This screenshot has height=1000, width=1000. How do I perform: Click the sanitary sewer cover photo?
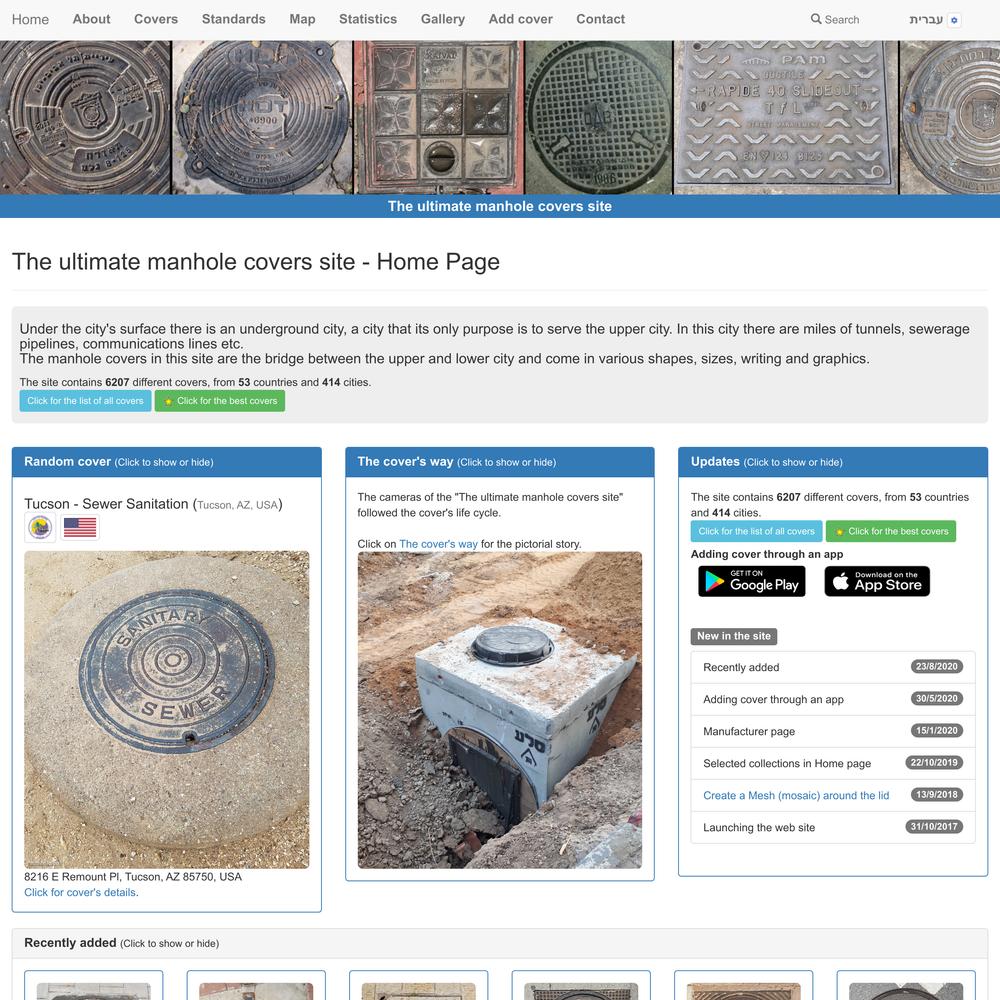[x=166, y=710]
